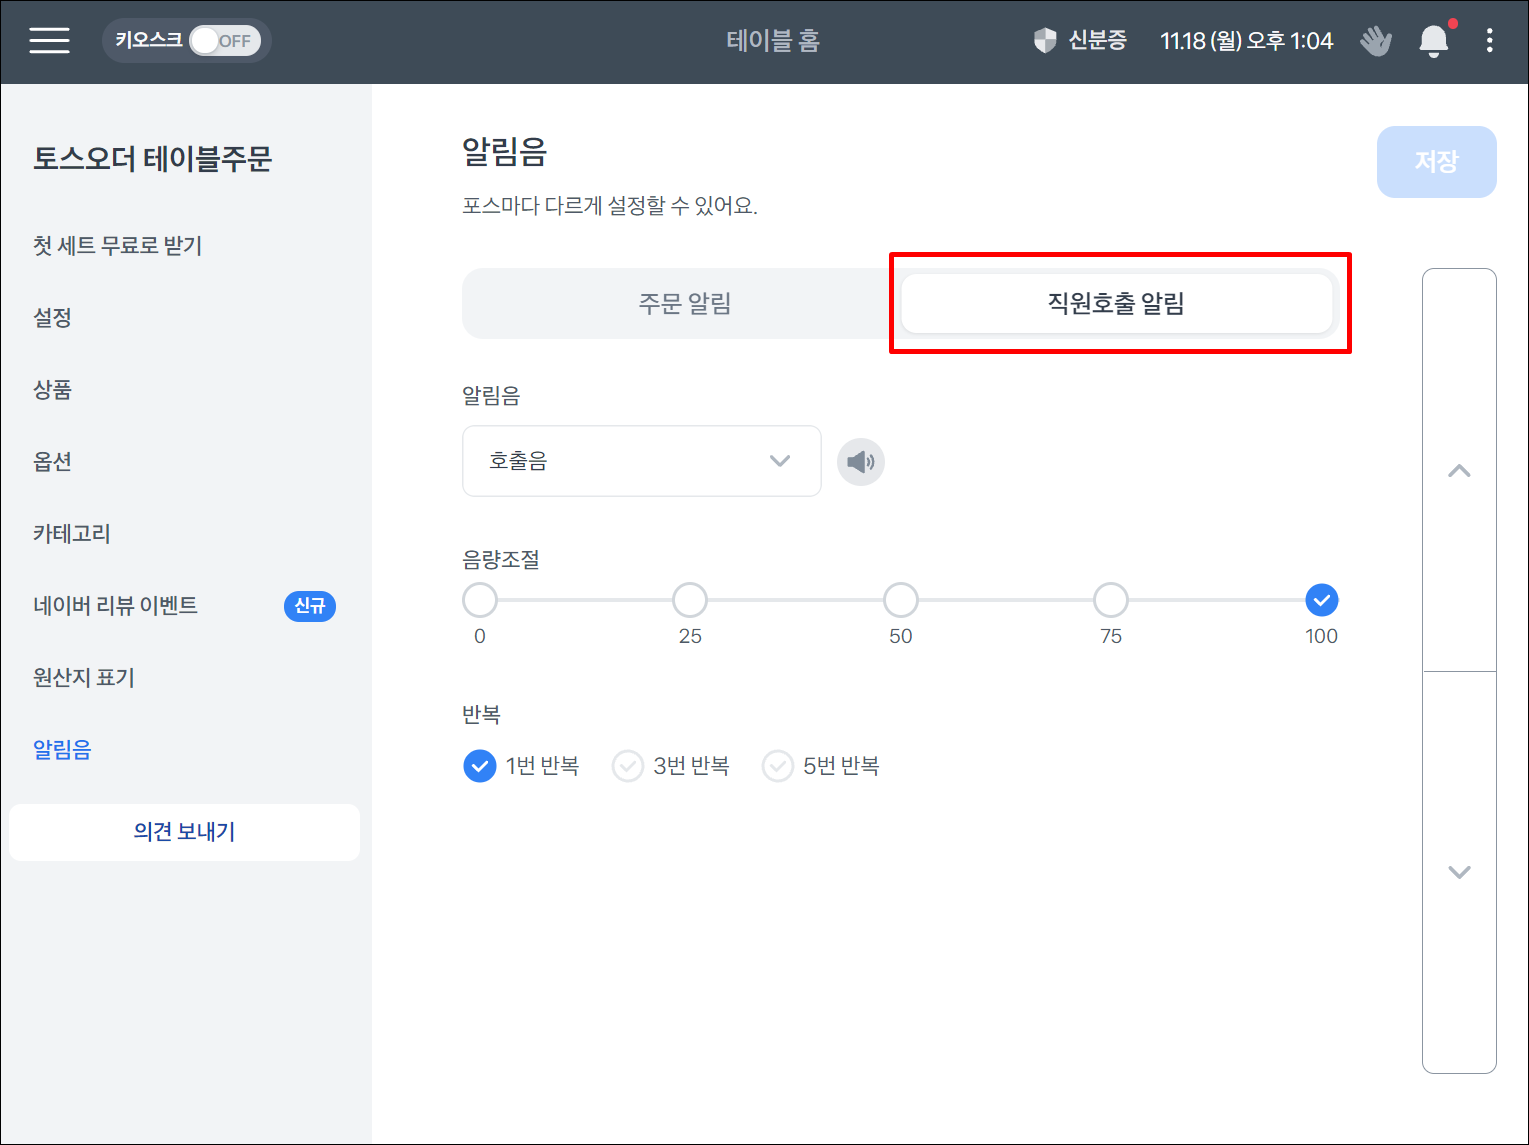Set the volume slider to 50
Screen dimensions: 1529x1145
point(900,600)
